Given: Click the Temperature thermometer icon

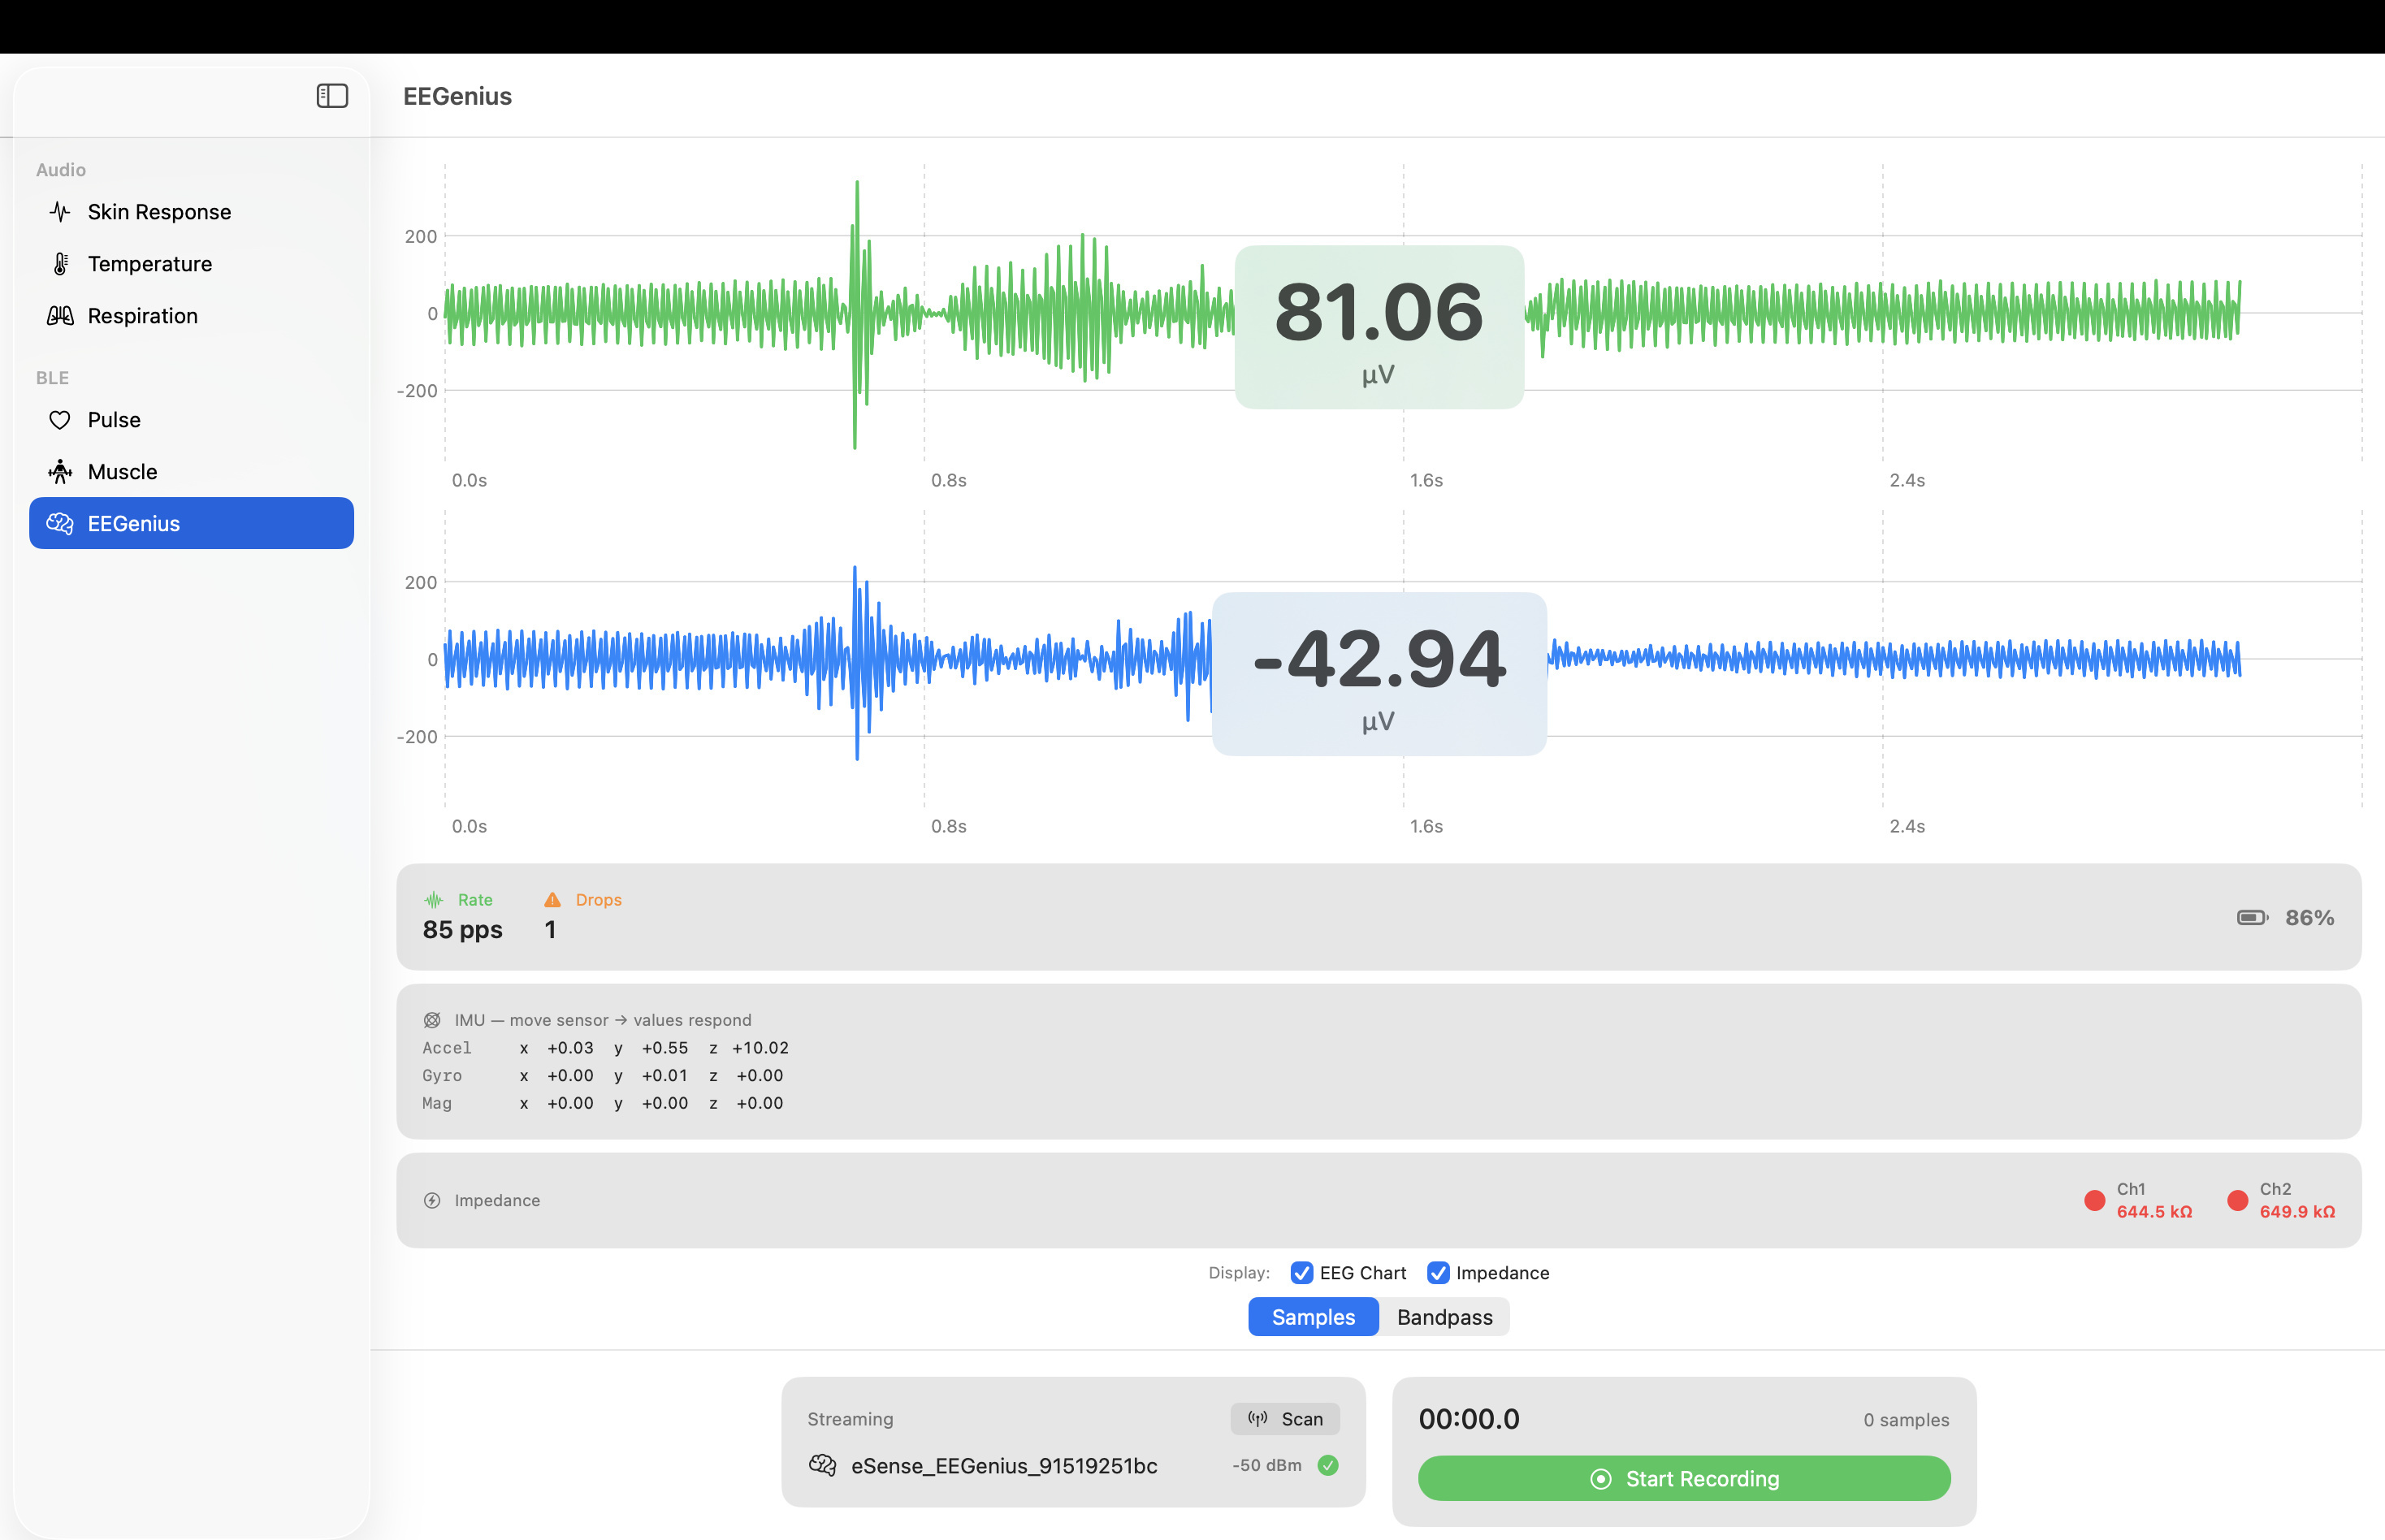Looking at the screenshot, I should (60, 264).
